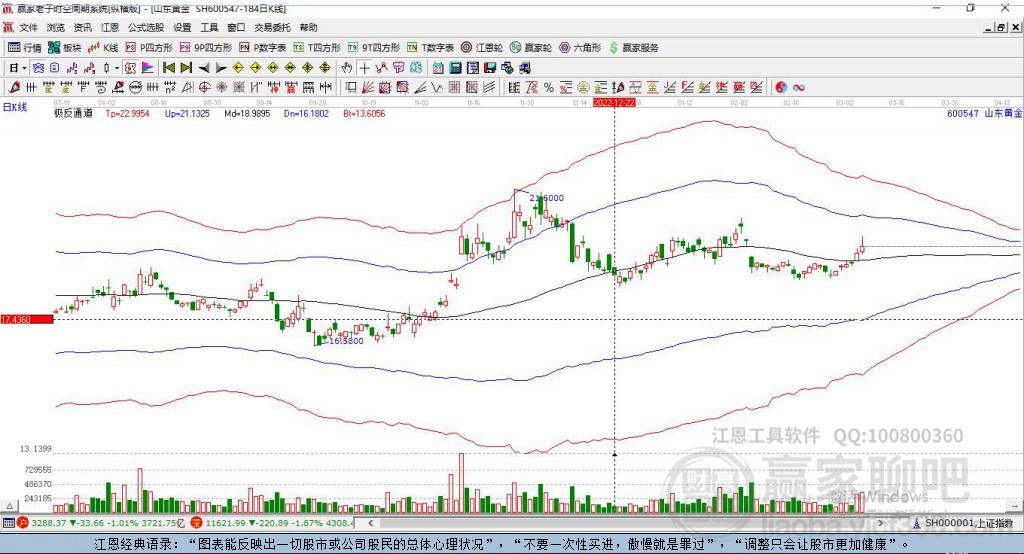Click the Tp=22.9954 value
1024x554 pixels.
click(127, 113)
